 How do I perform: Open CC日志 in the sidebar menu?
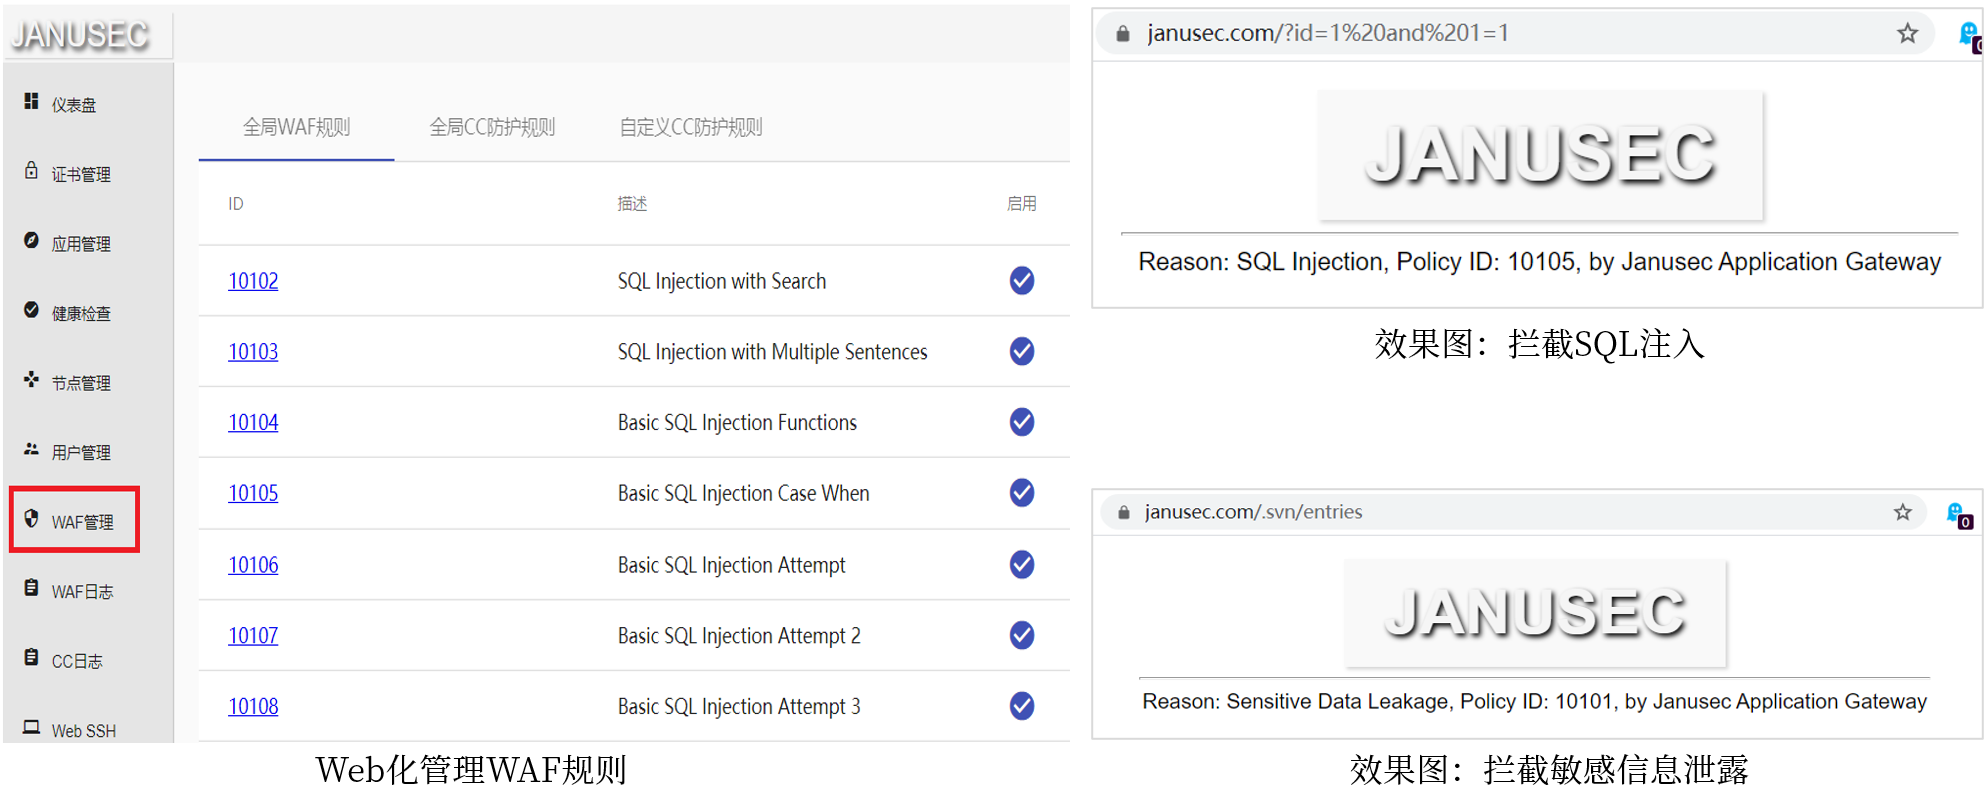[77, 661]
